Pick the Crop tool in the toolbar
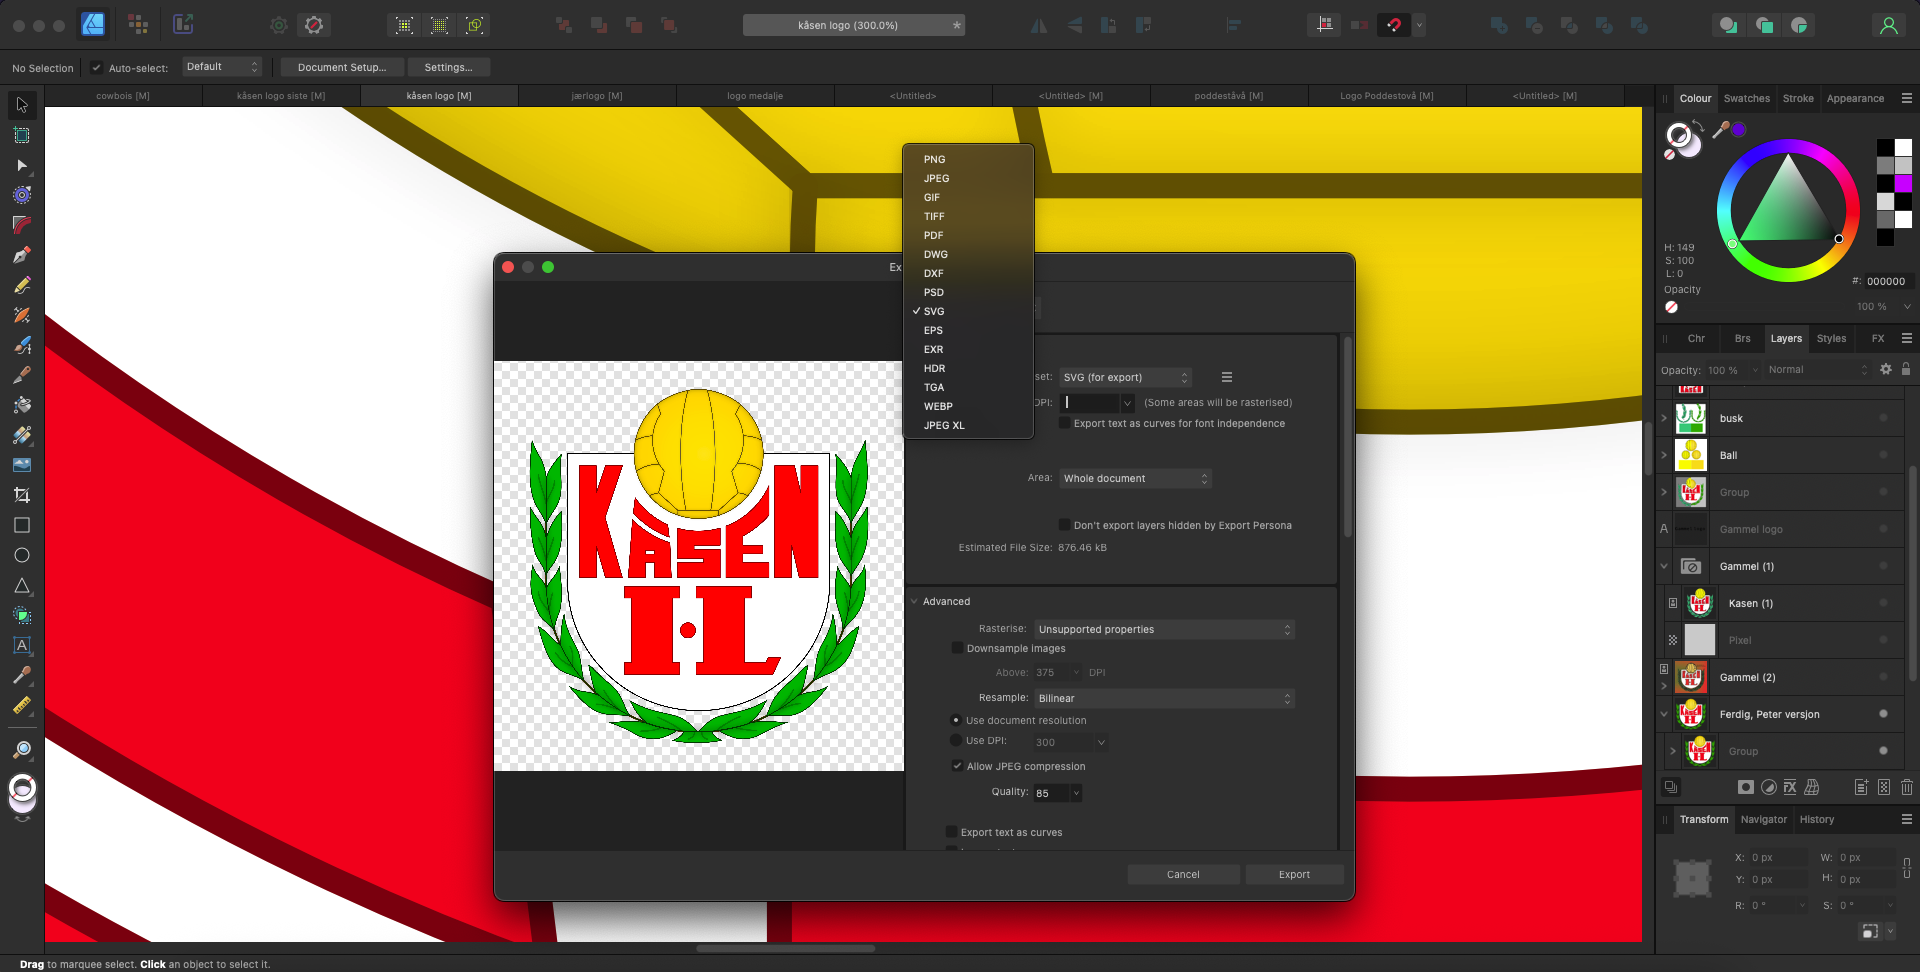Viewport: 1920px width, 972px height. (x=22, y=495)
